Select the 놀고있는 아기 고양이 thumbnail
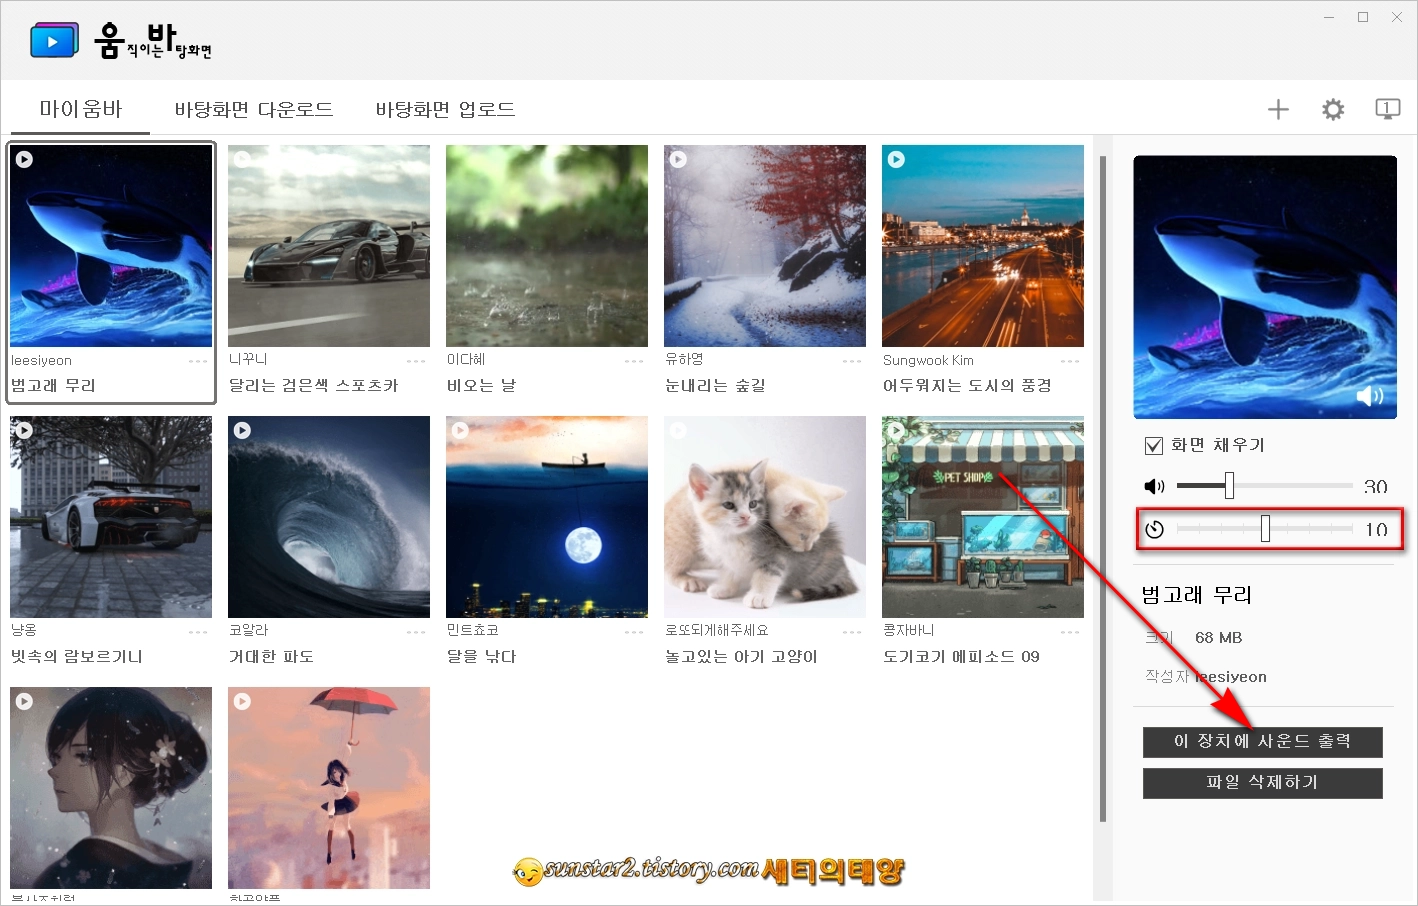Screen dimensions: 1418x906 [x=765, y=517]
